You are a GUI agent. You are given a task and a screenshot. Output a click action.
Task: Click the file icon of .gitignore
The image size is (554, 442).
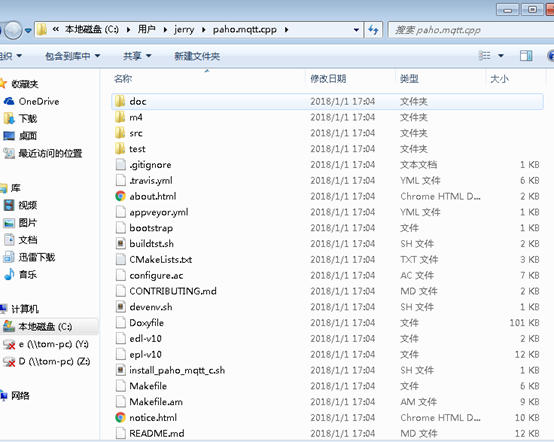[x=120, y=164]
